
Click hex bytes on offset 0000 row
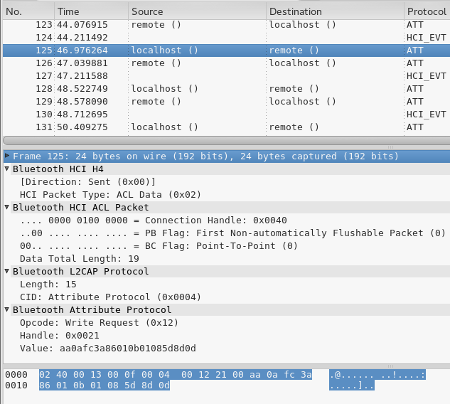pos(175,375)
